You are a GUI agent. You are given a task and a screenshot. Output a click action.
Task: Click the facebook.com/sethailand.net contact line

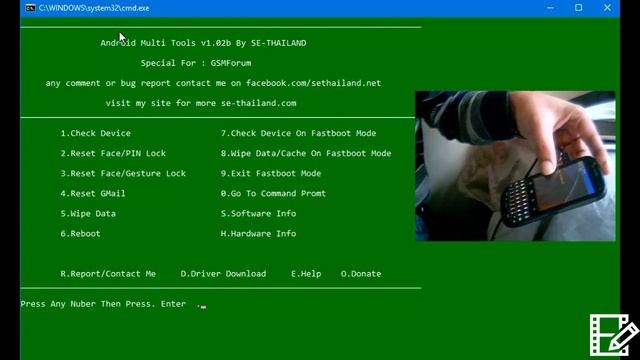point(213,83)
